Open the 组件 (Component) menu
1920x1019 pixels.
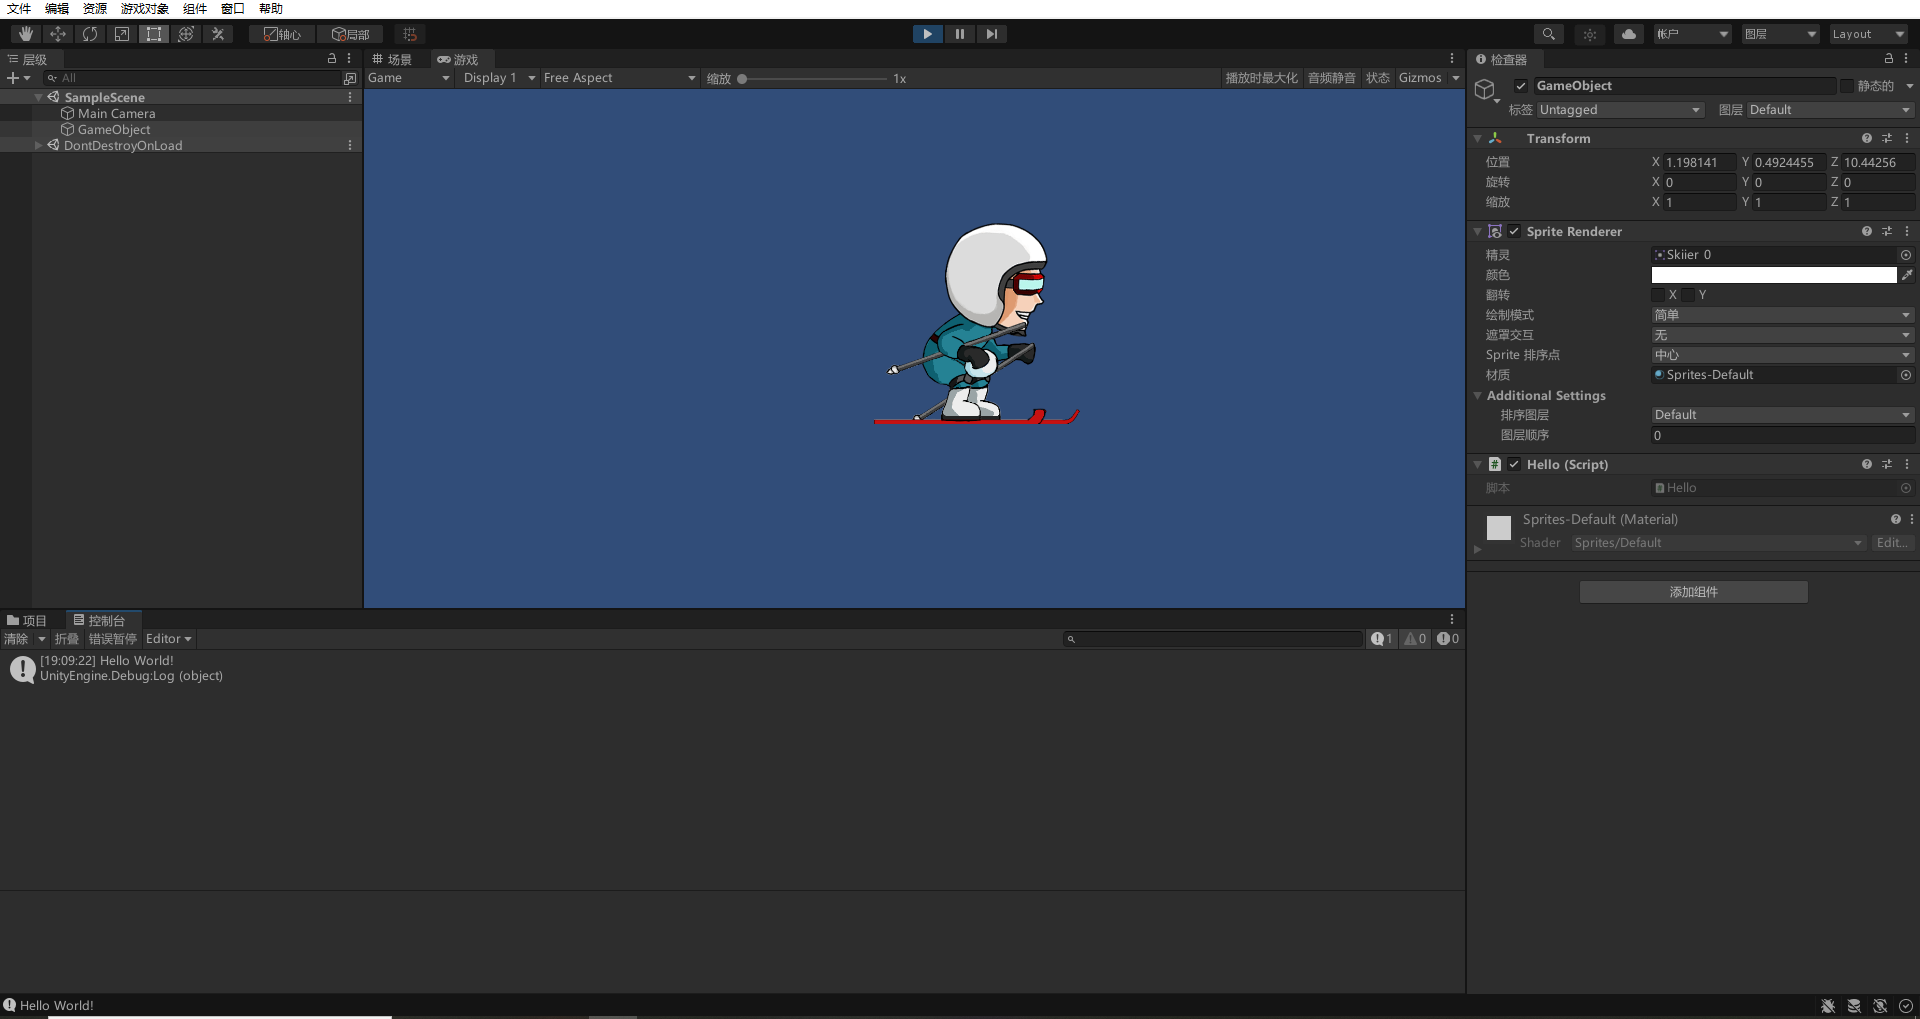pos(195,9)
